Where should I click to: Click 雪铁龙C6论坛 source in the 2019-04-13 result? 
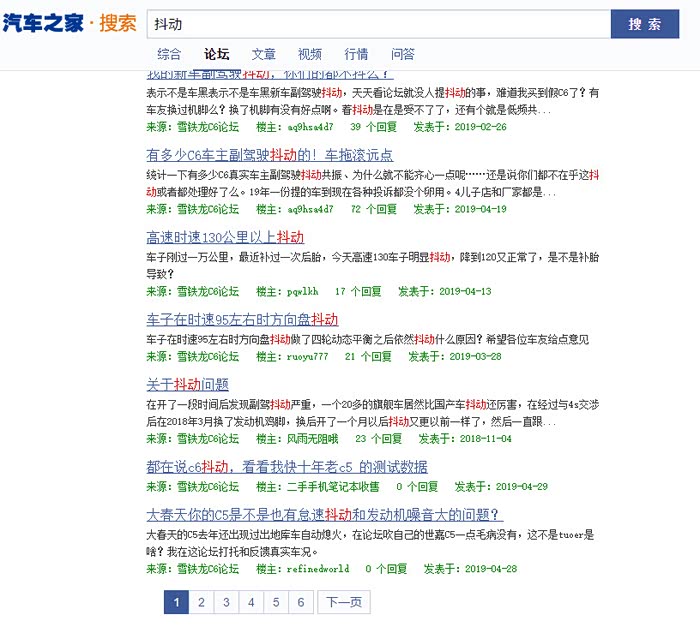coord(208,291)
